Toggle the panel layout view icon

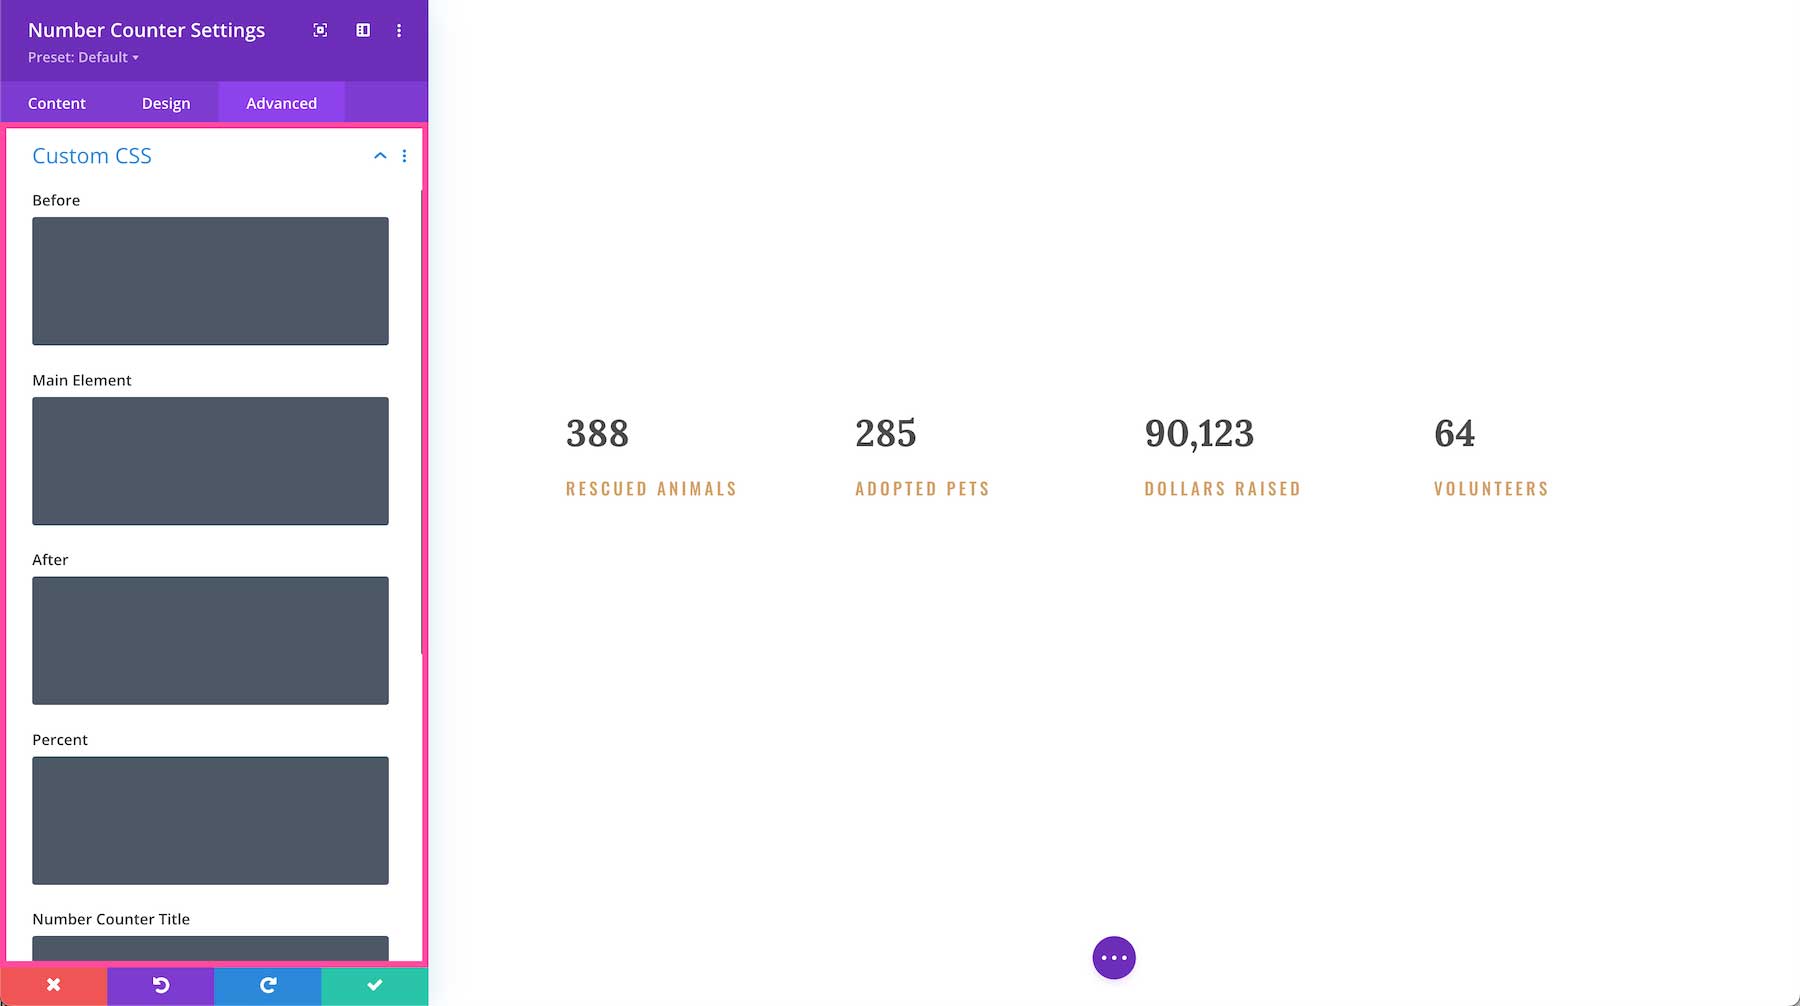tap(362, 30)
